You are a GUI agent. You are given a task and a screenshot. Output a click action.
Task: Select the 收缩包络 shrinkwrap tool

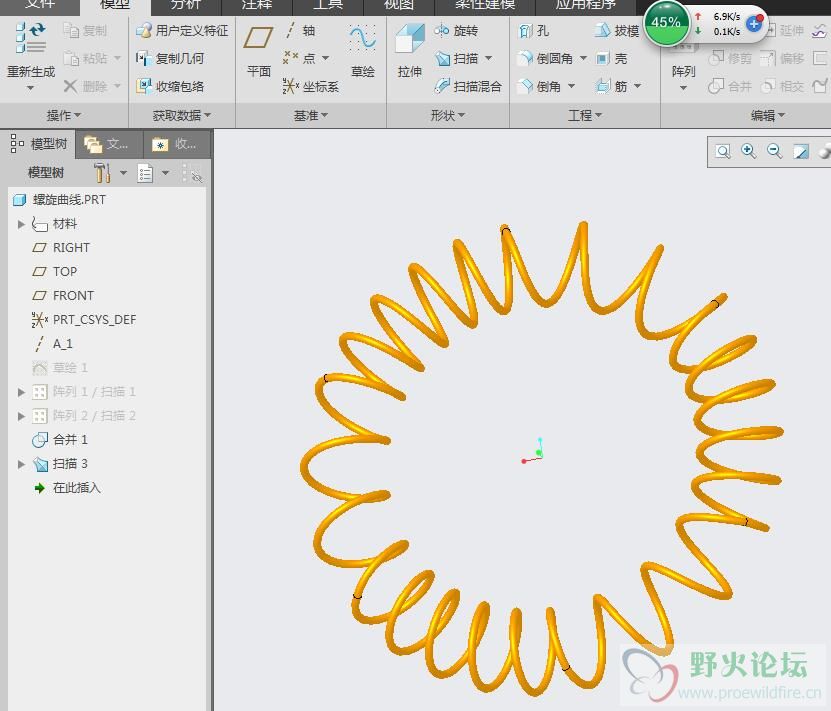click(170, 86)
